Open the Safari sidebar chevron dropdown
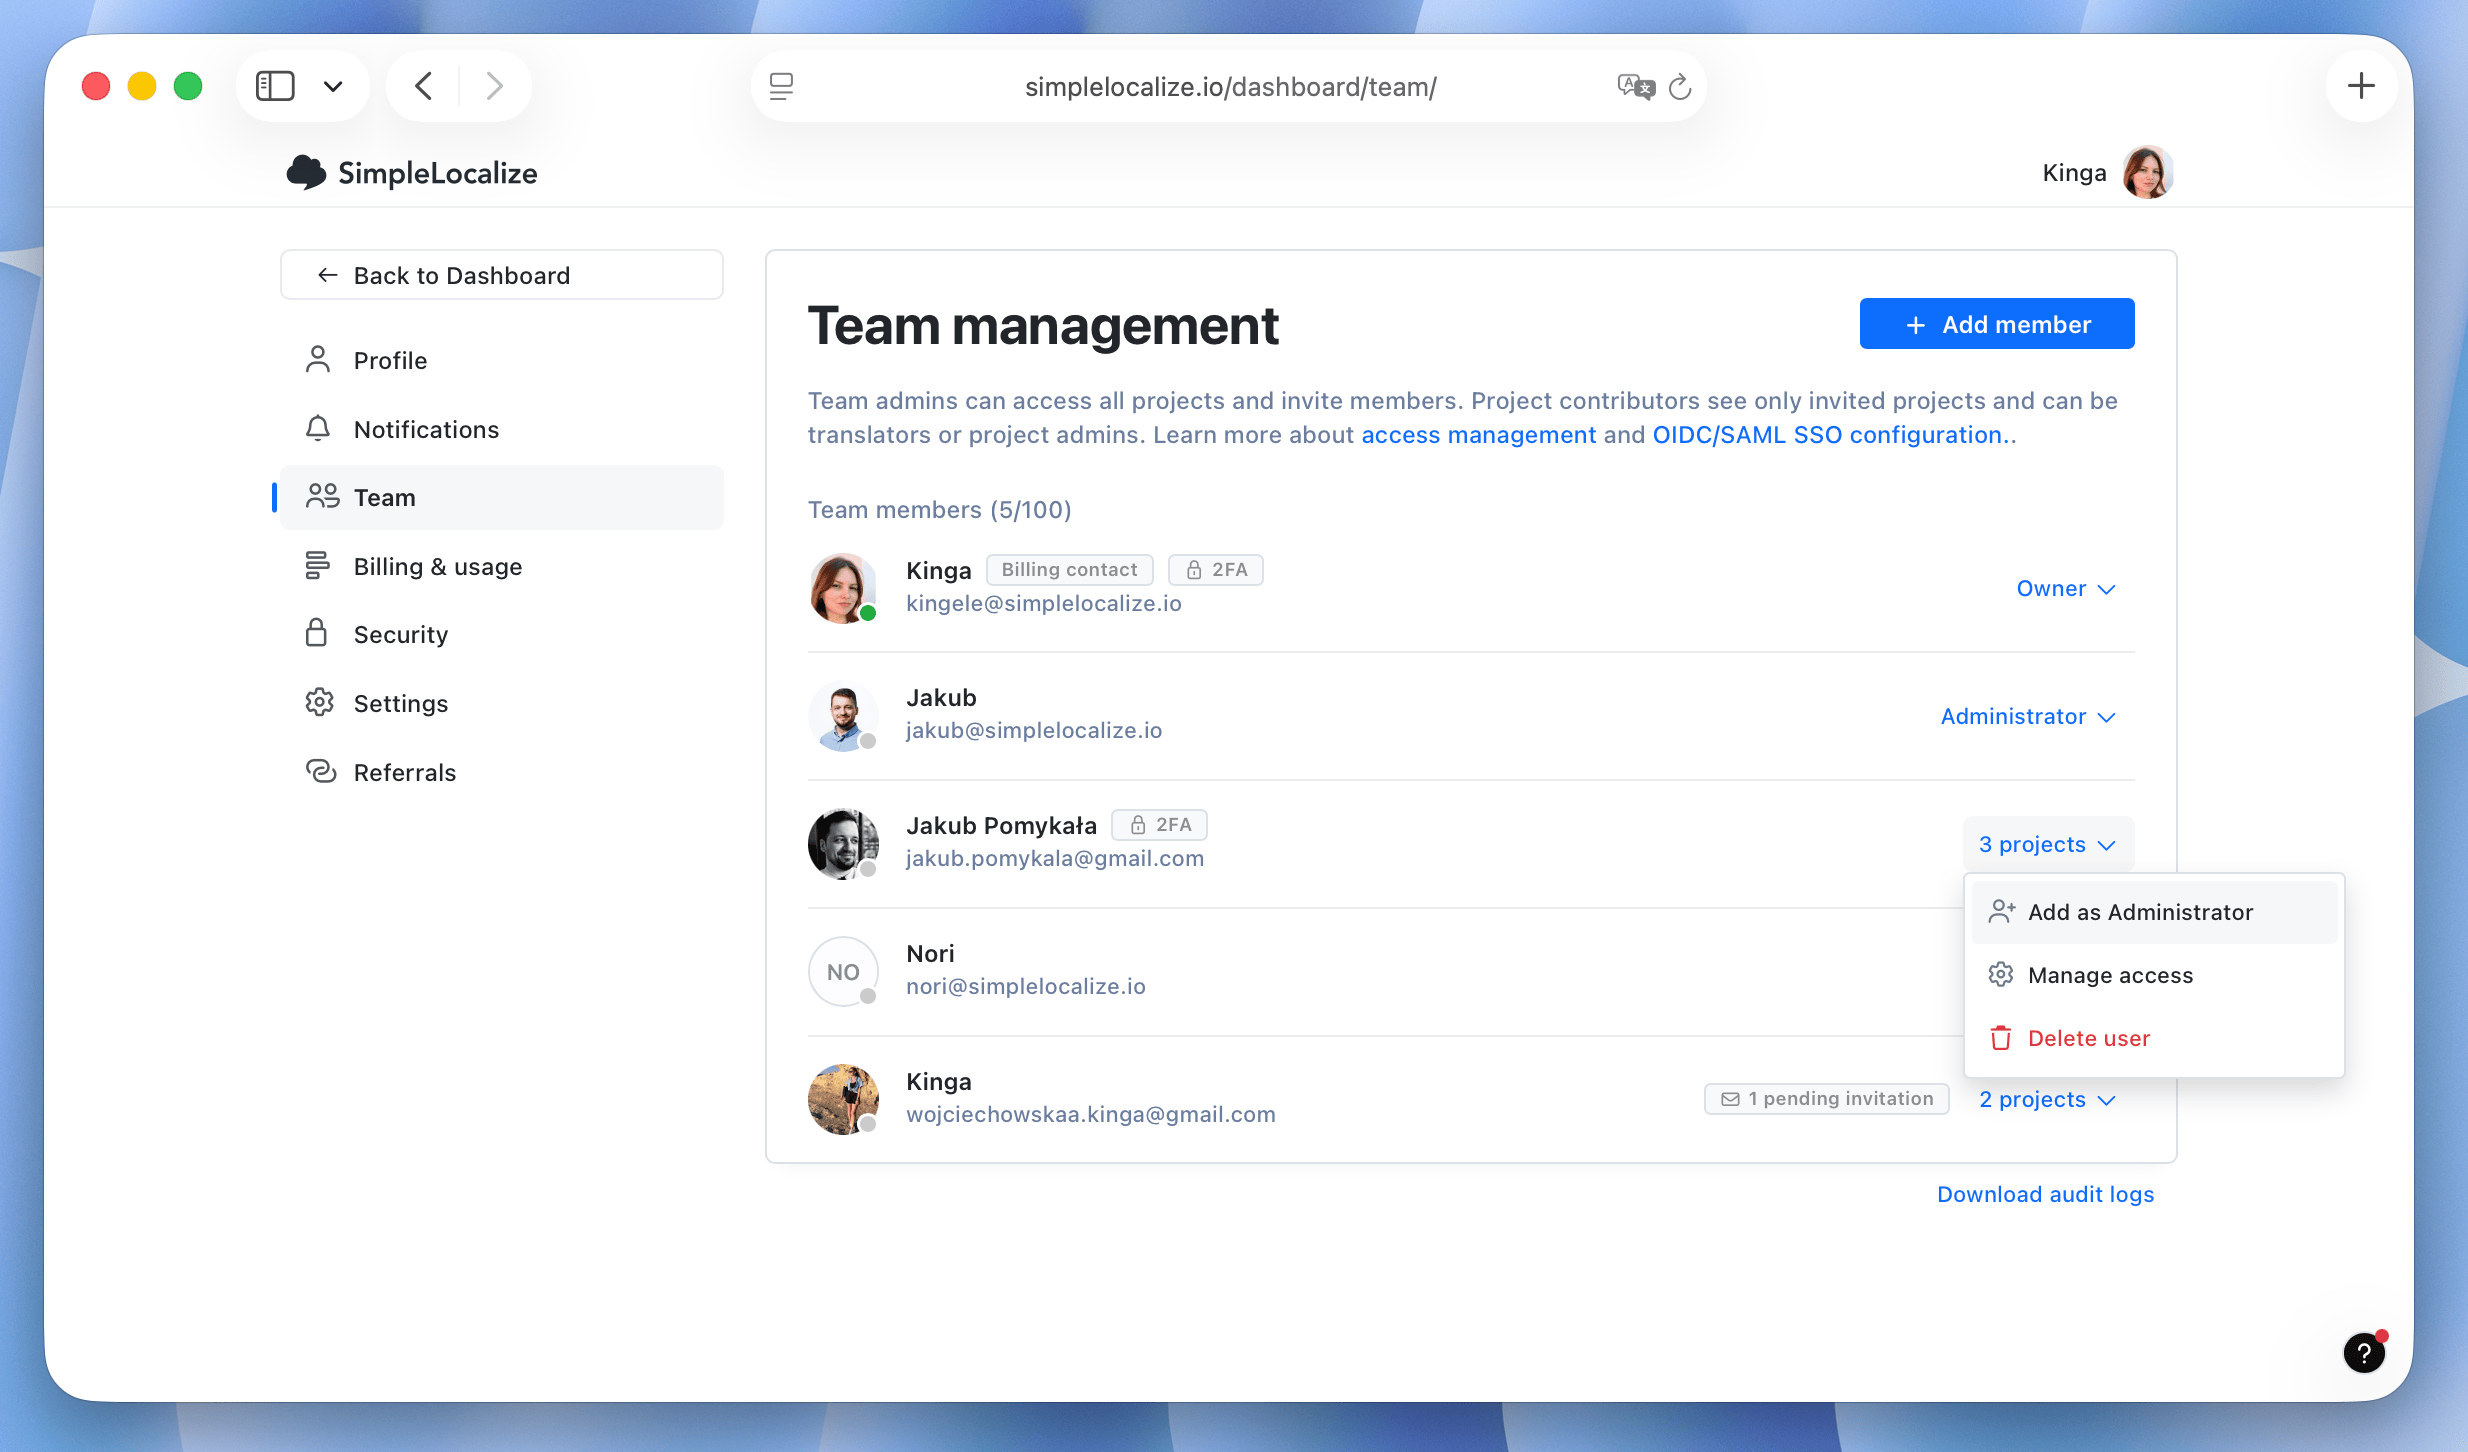The width and height of the screenshot is (2468, 1452). coord(333,87)
